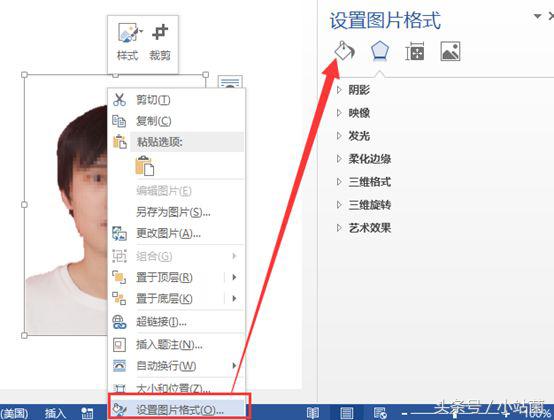Open the format pane options dropdown arrow

[x=537, y=16]
